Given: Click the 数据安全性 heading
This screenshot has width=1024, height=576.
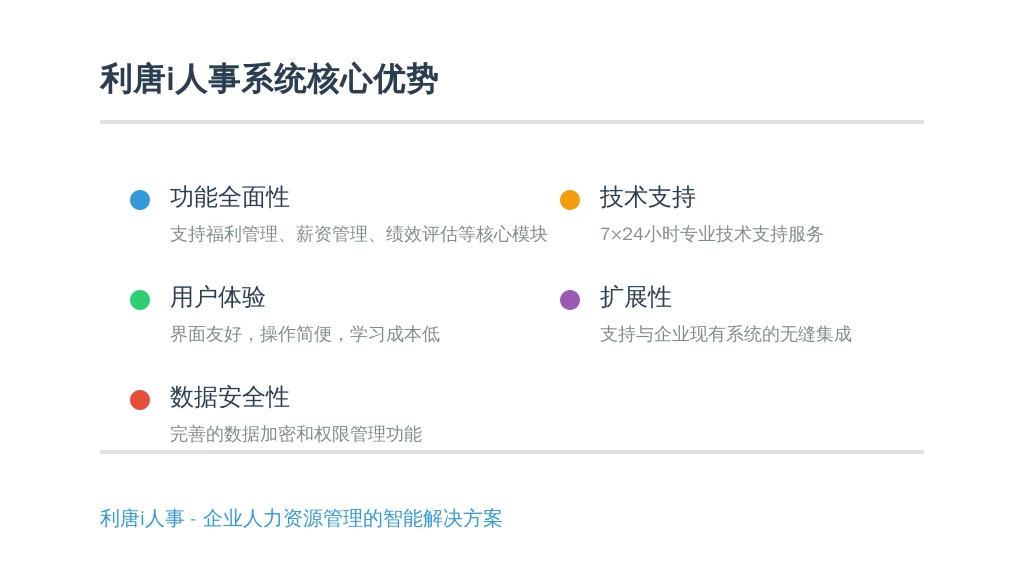Looking at the screenshot, I should point(229,397).
